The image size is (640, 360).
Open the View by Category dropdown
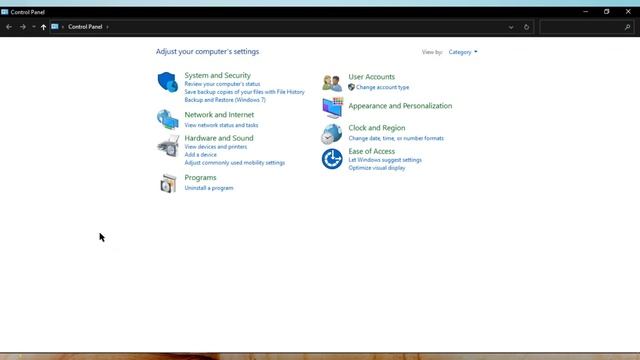(463, 52)
